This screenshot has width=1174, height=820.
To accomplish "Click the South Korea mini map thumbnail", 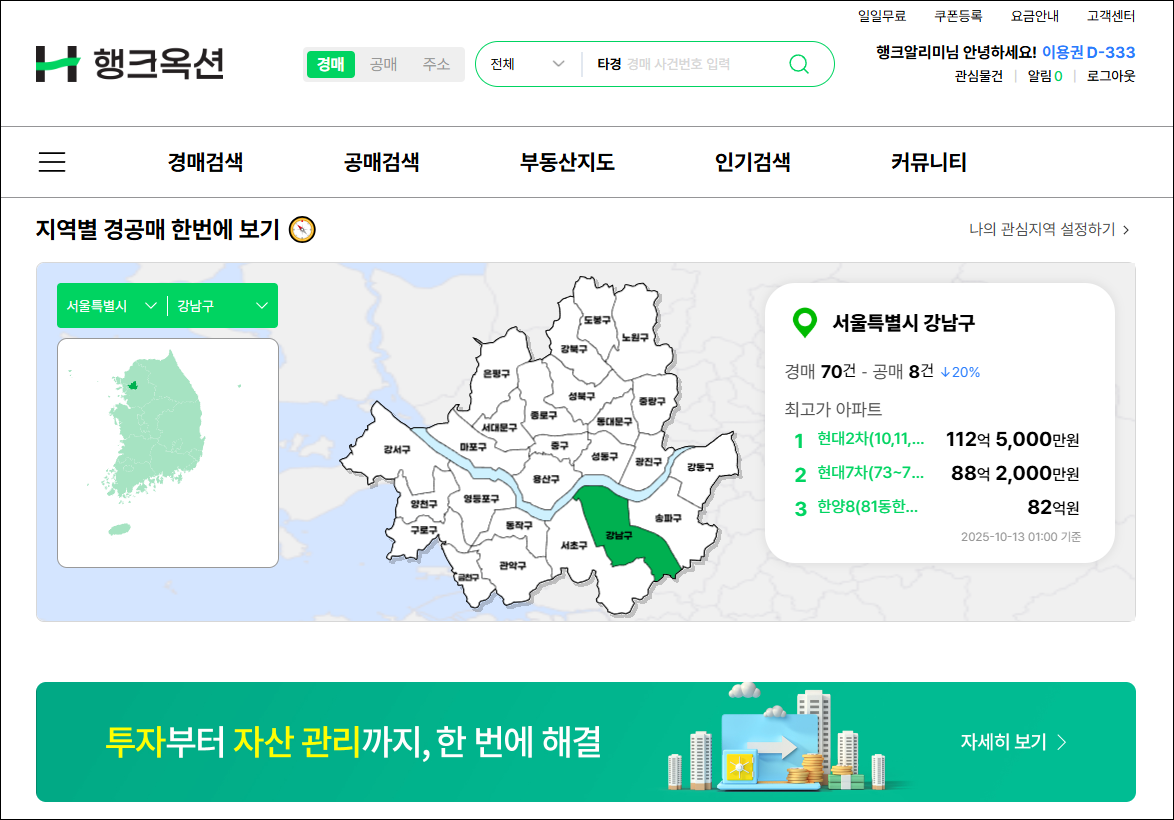I will coord(168,452).
